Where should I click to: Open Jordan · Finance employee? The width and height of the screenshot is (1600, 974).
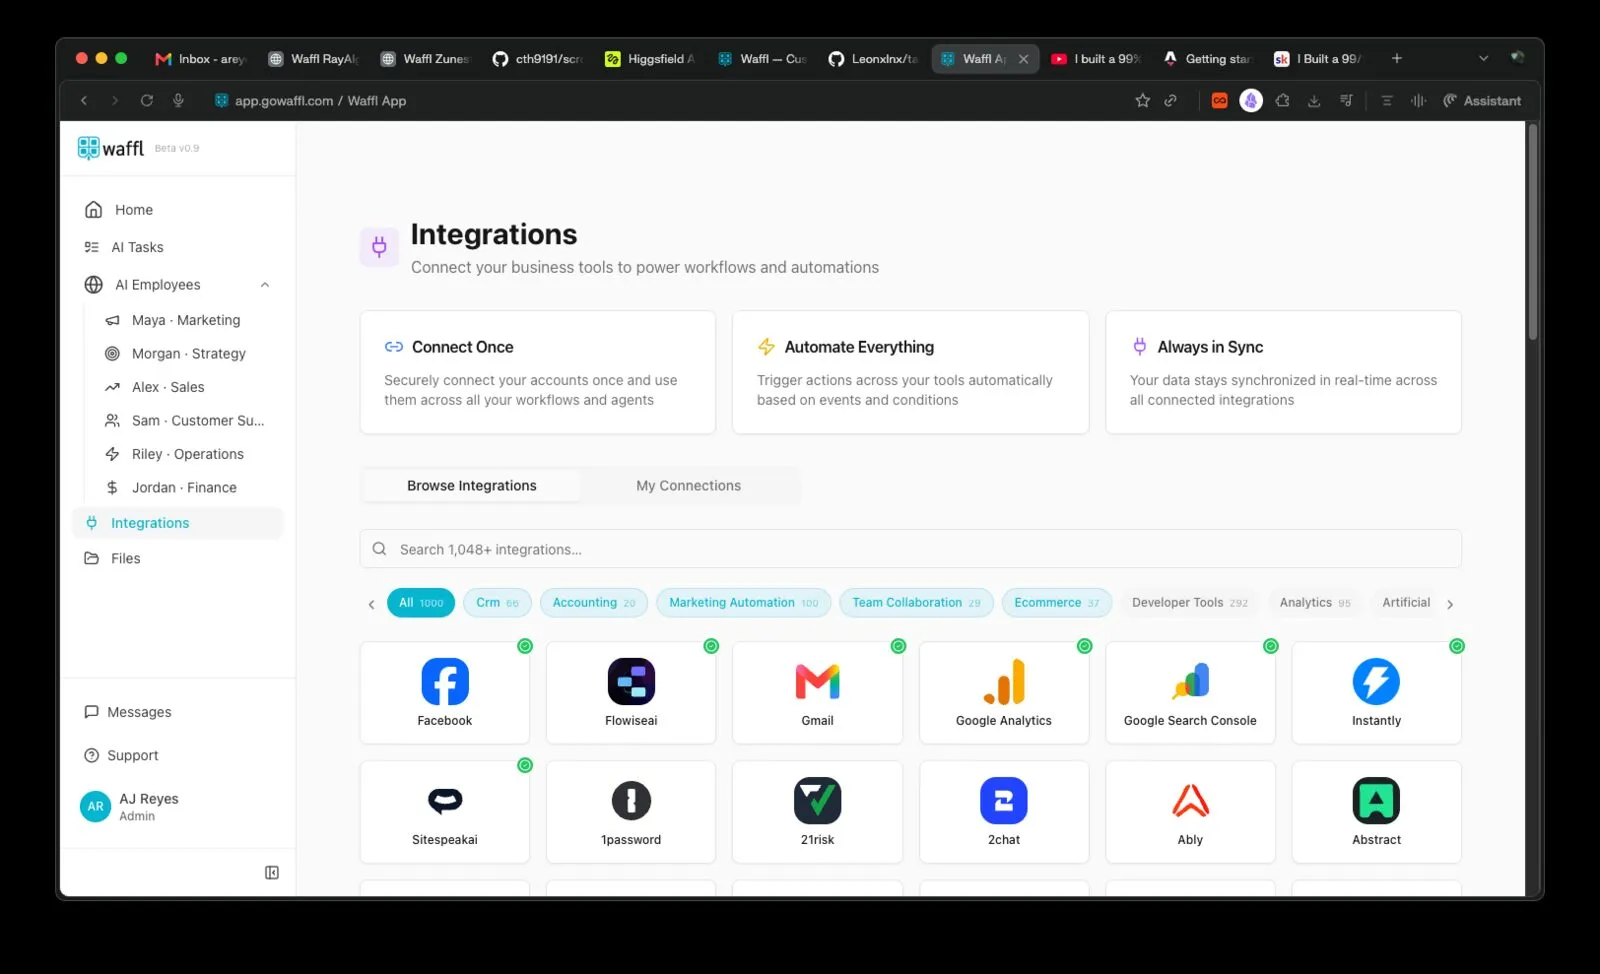click(x=186, y=488)
